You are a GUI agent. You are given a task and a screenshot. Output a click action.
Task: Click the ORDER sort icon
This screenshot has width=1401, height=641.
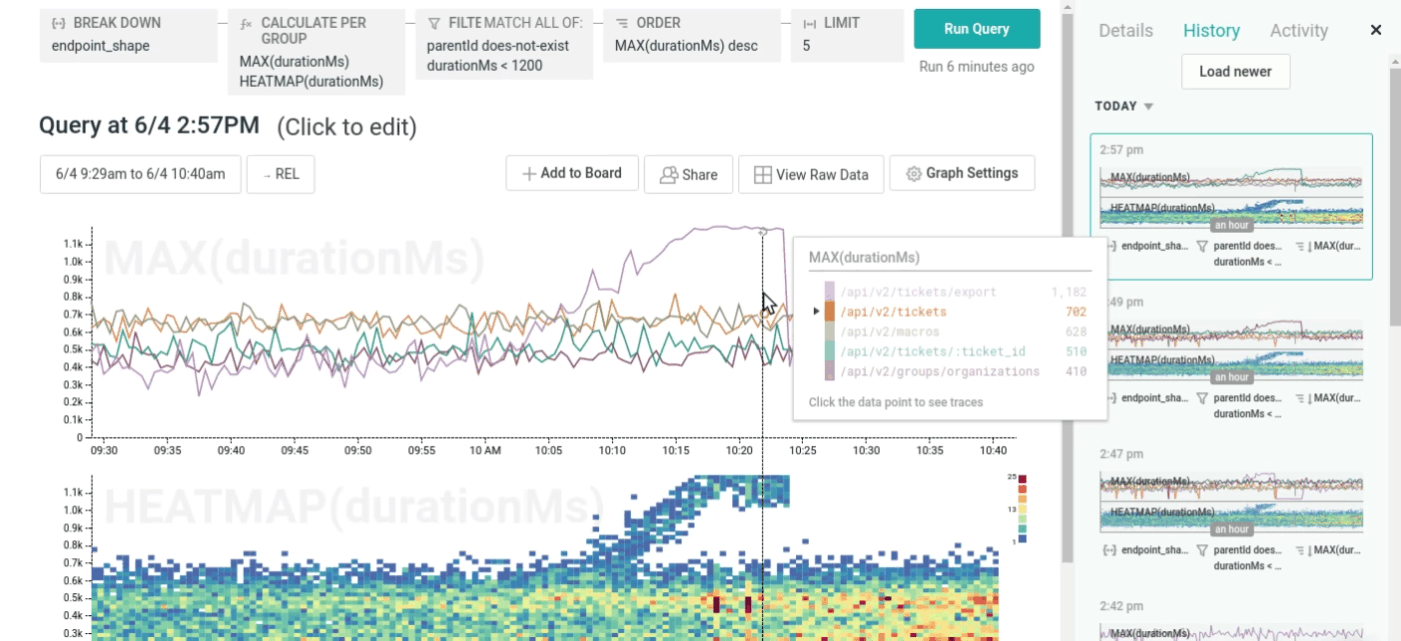pyautogui.click(x=623, y=22)
